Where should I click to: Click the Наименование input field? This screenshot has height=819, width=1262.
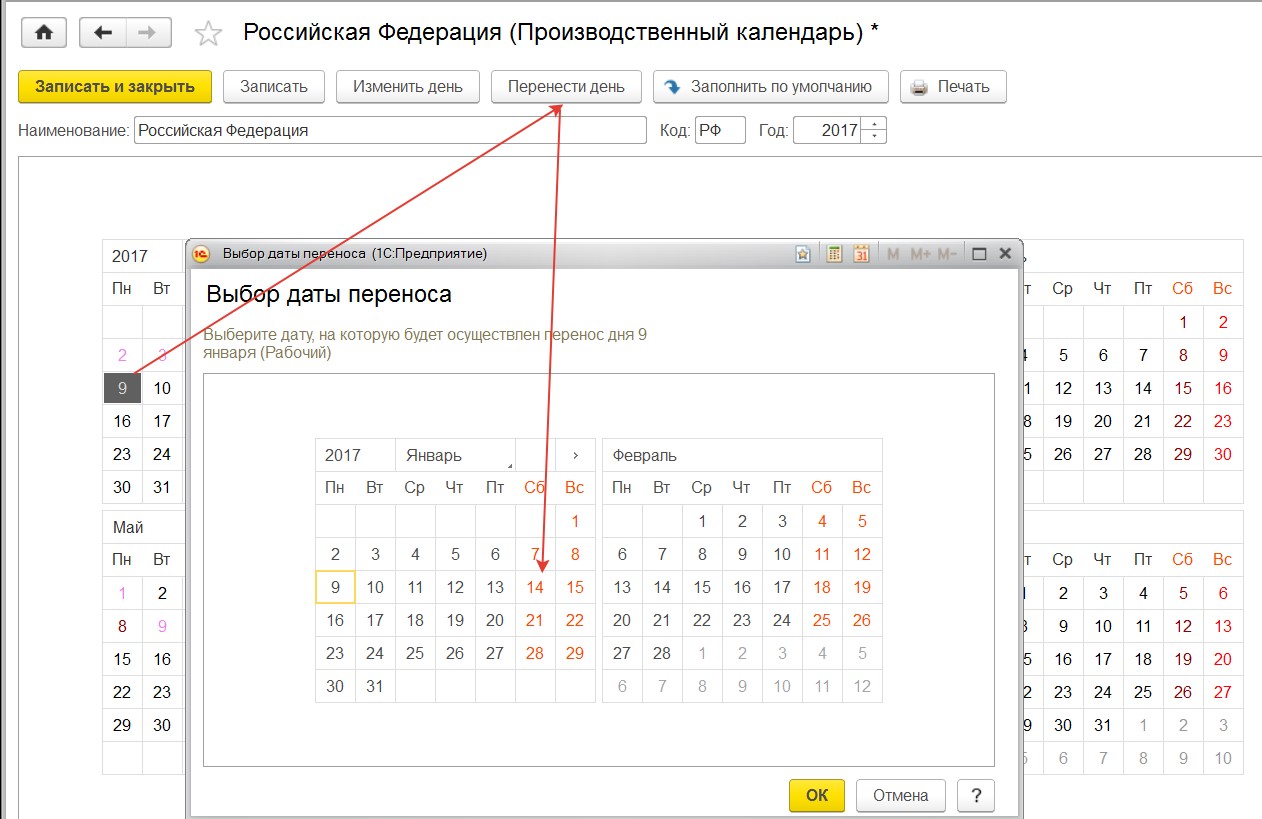(391, 130)
